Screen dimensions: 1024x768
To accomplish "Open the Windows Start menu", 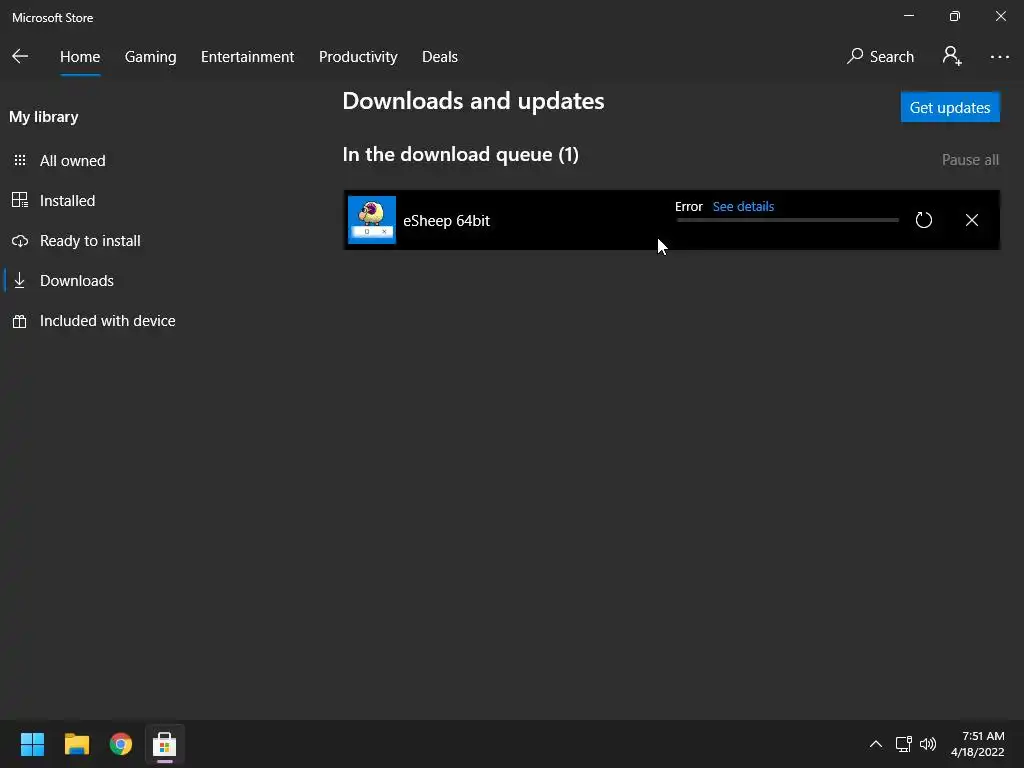I will click(x=32, y=744).
